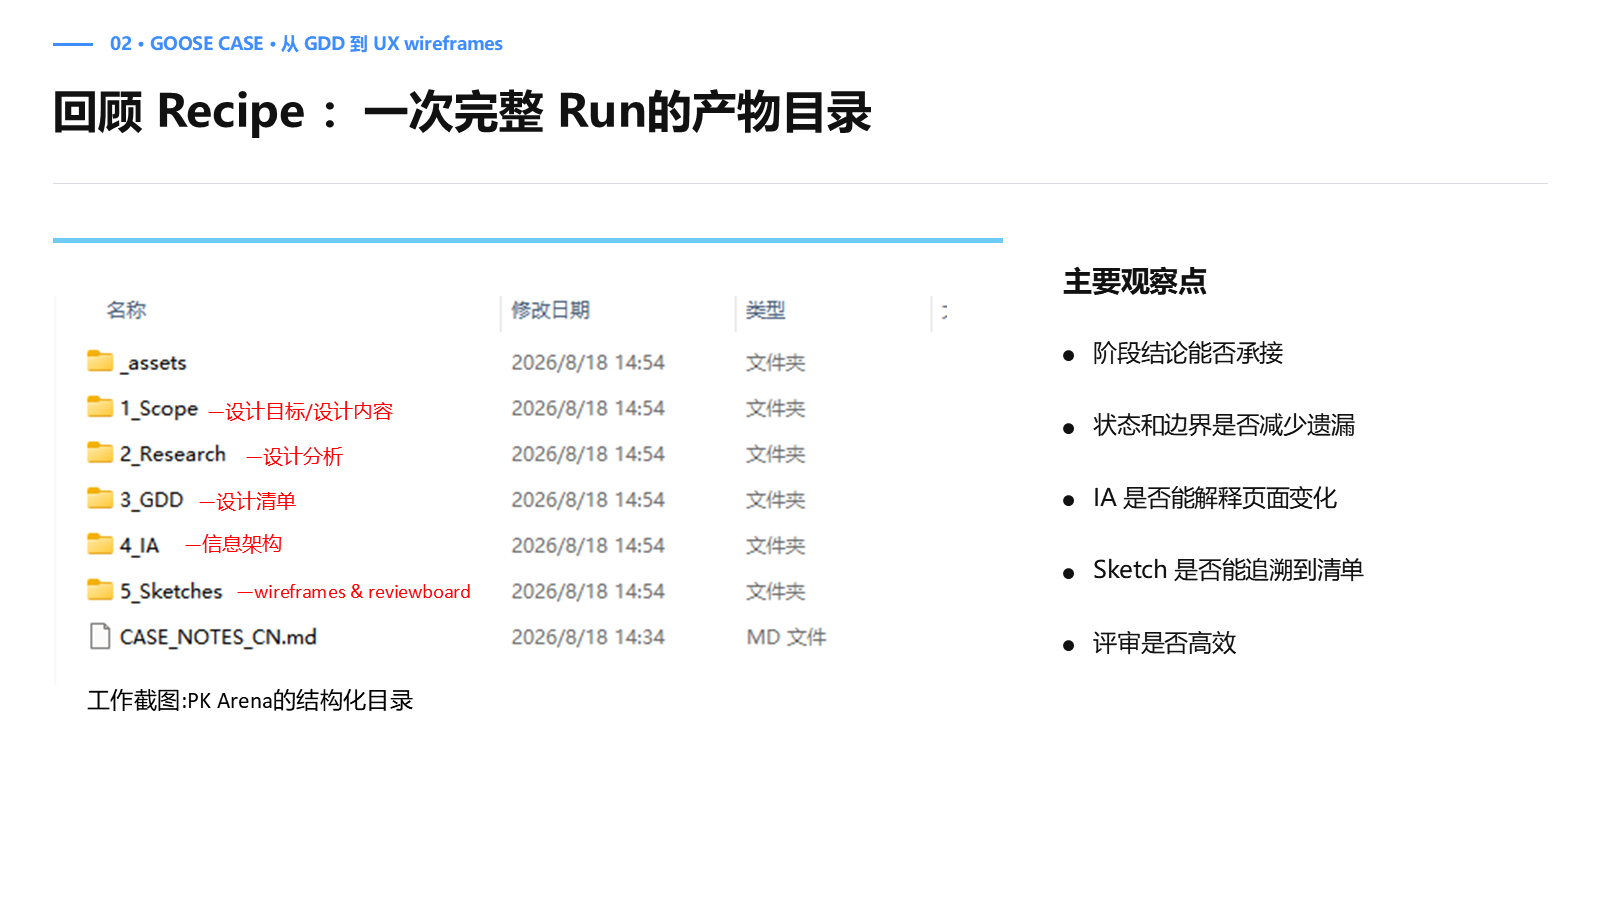
Task: Click the 1_Scope folder icon
Action: [x=100, y=407]
